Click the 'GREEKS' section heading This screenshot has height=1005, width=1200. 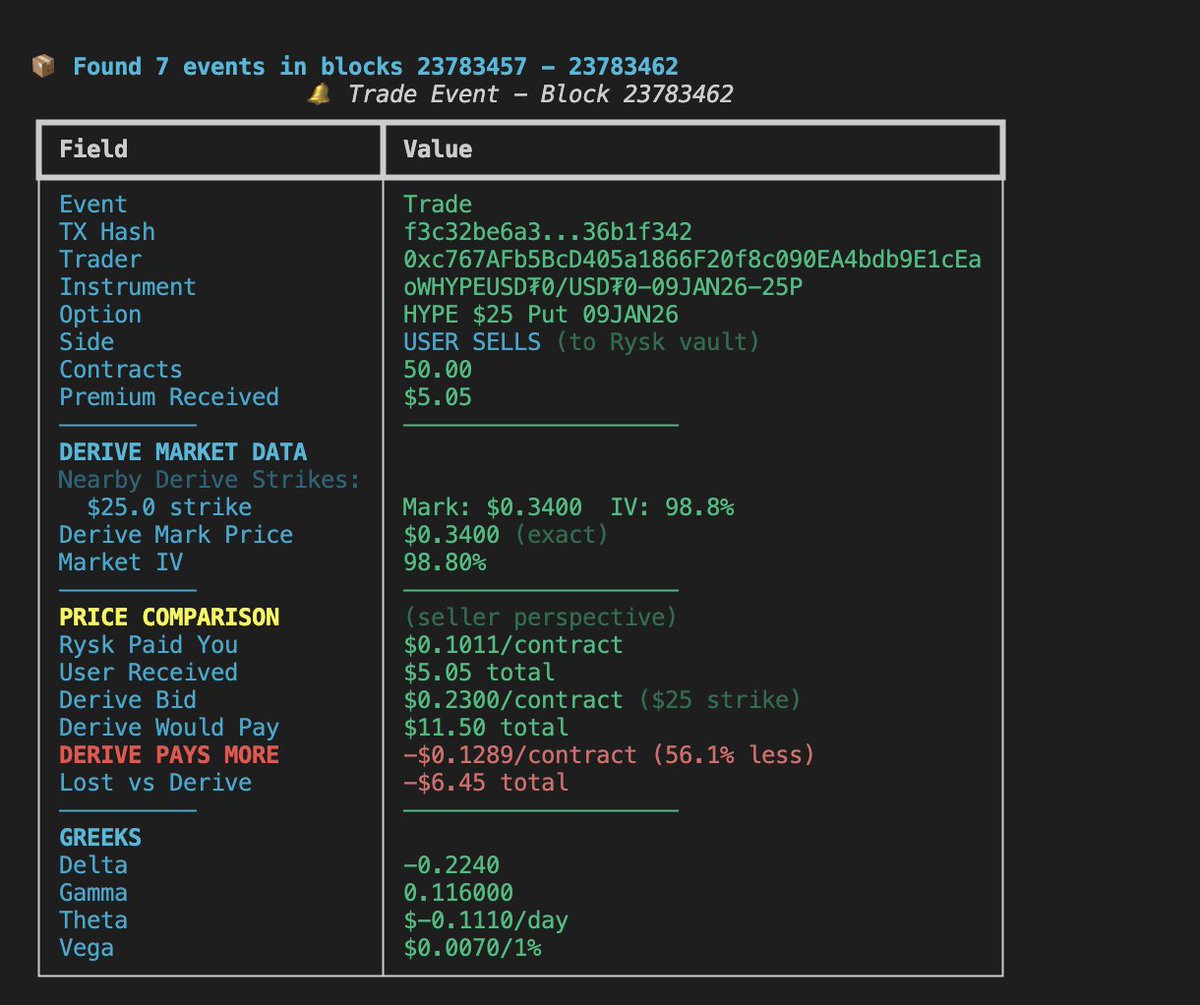pyautogui.click(x=100, y=837)
